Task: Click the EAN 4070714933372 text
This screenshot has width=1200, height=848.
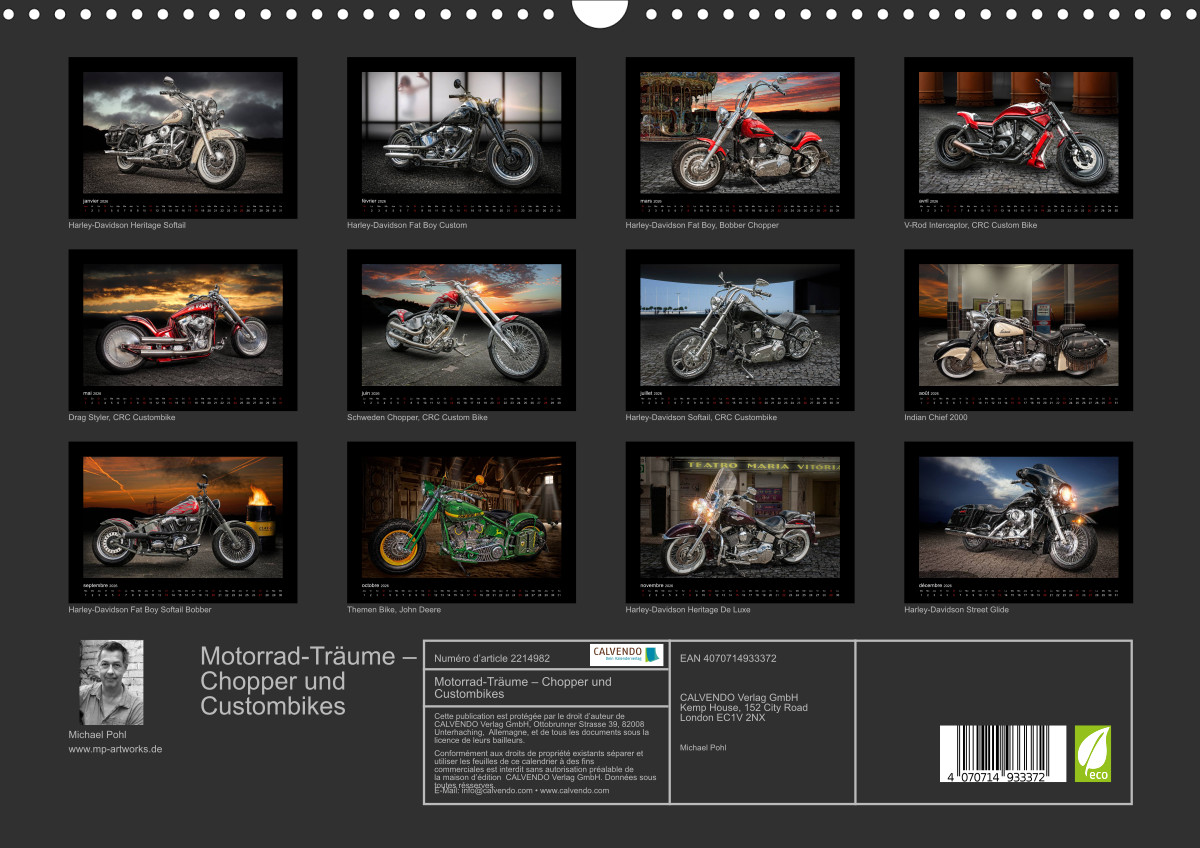Action: point(728,658)
